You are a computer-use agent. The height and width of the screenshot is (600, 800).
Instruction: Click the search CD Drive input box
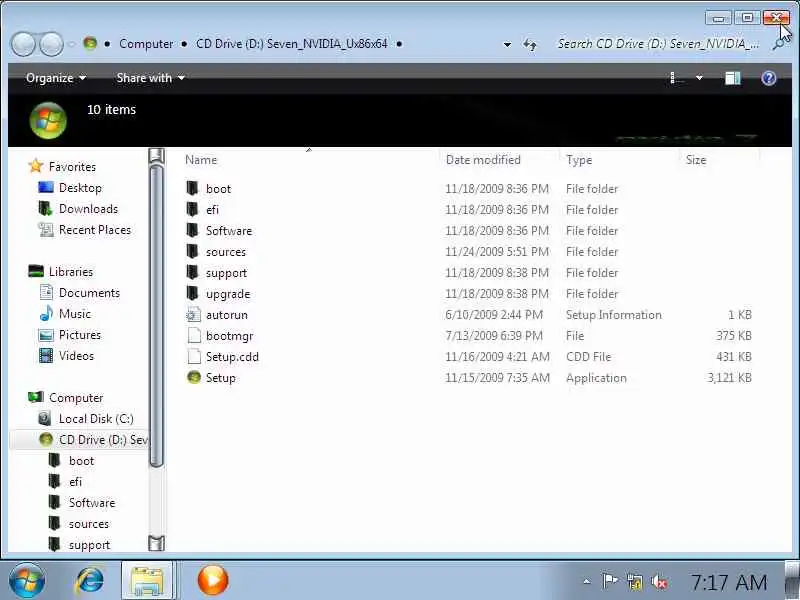pyautogui.click(x=658, y=44)
